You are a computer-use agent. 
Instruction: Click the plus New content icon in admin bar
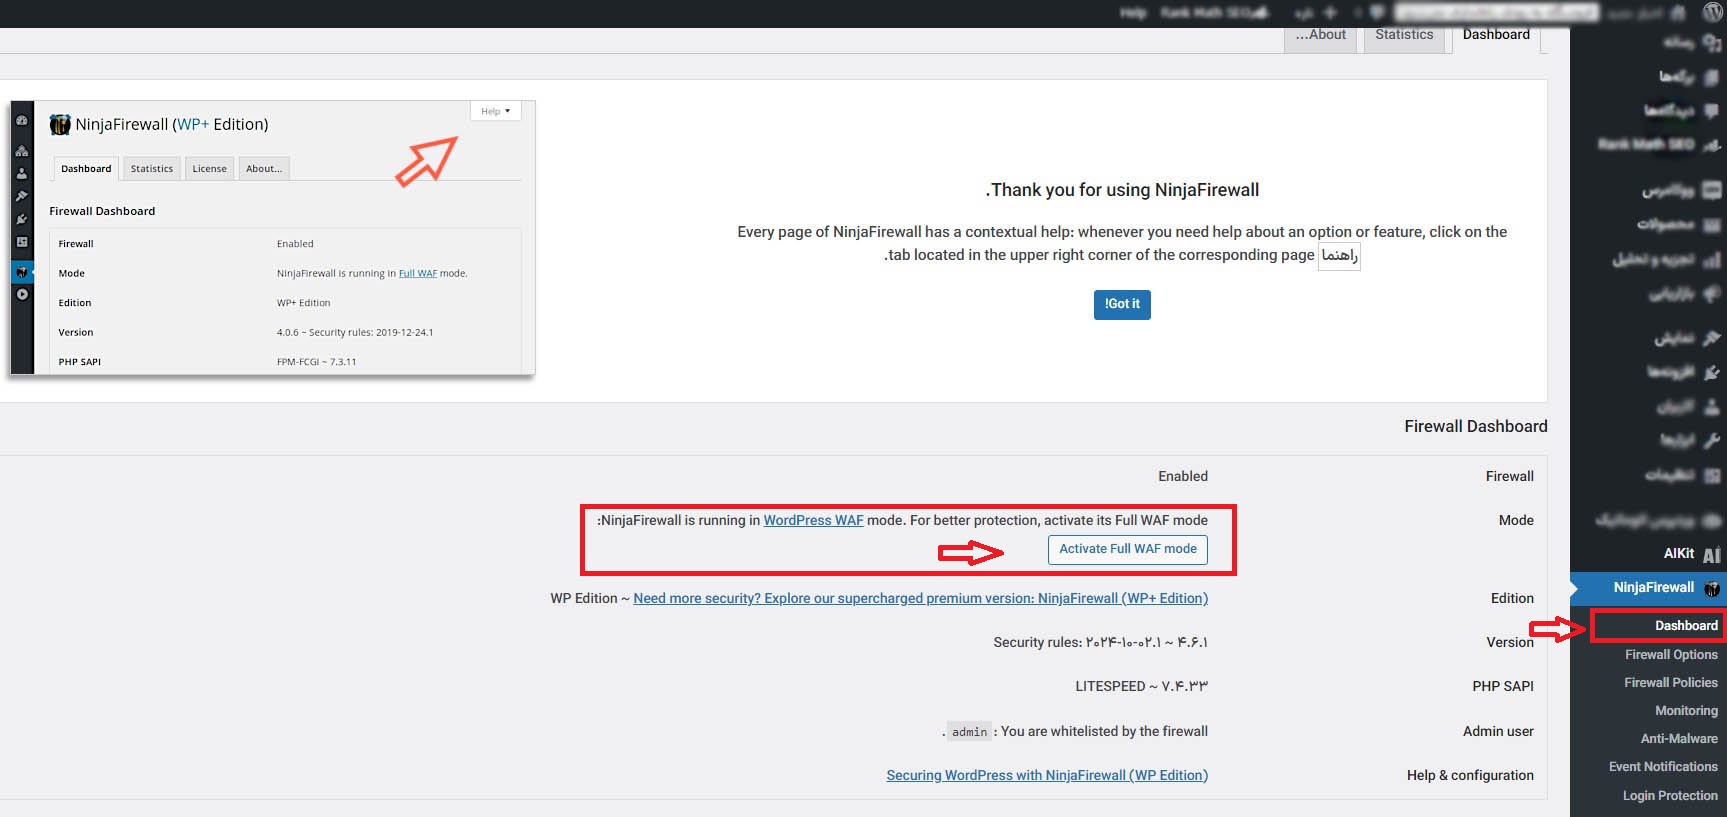[1330, 12]
